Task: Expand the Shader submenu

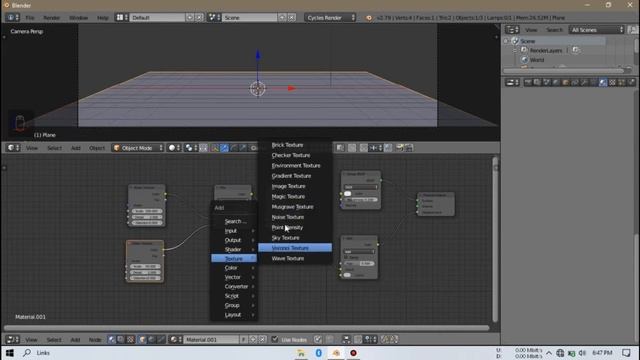Action: [234, 249]
